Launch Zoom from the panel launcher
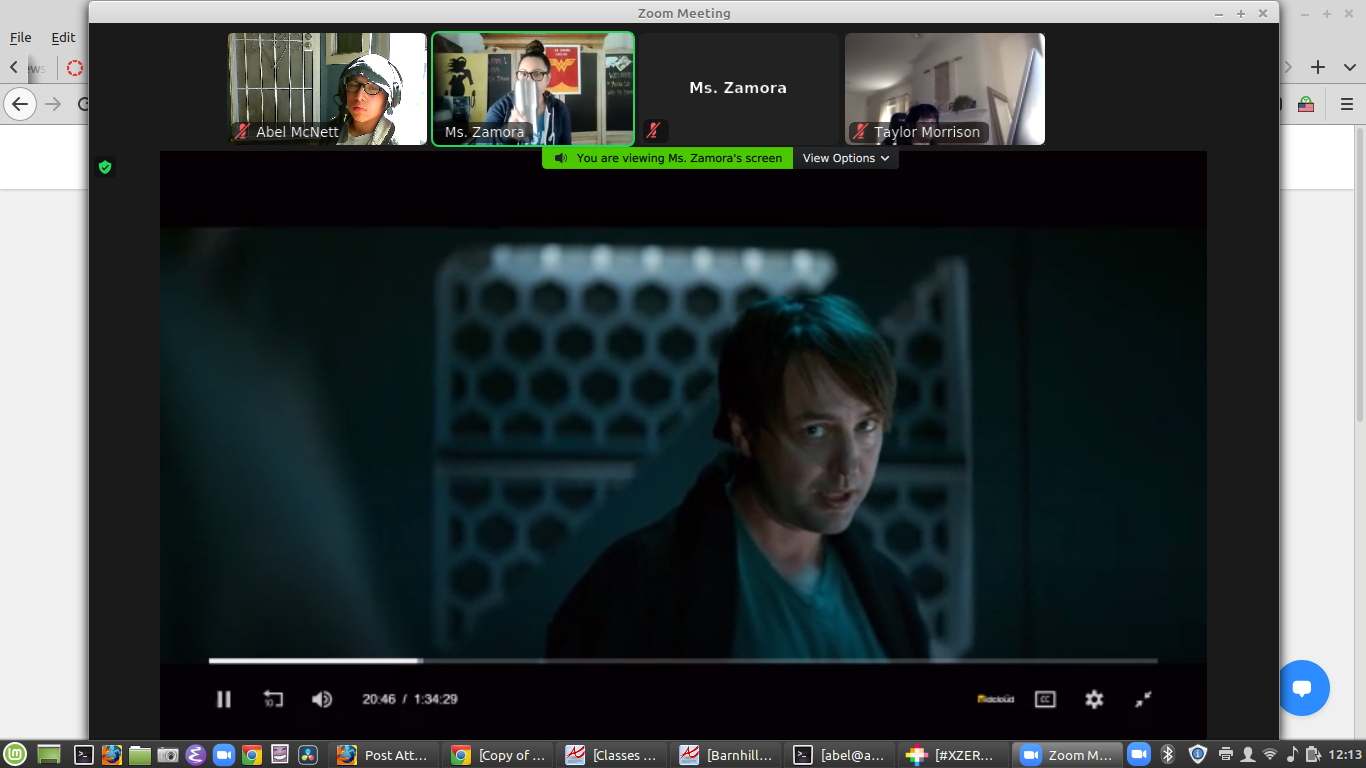This screenshot has width=1366, height=768. [x=224, y=755]
